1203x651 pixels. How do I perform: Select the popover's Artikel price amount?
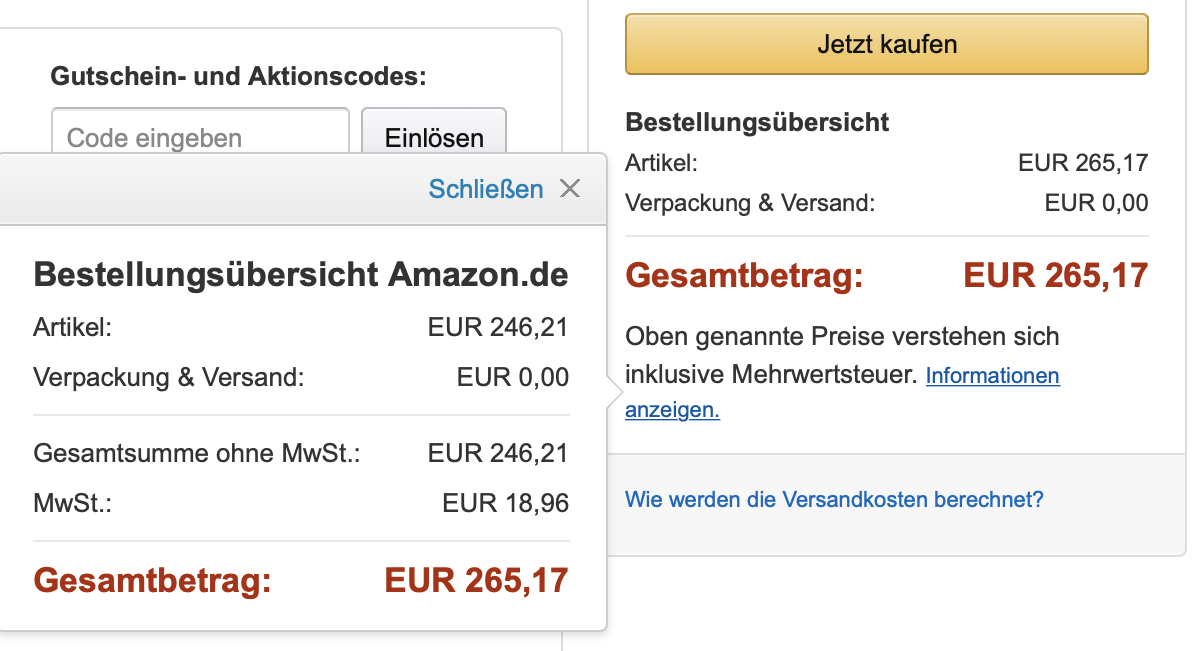pos(498,327)
